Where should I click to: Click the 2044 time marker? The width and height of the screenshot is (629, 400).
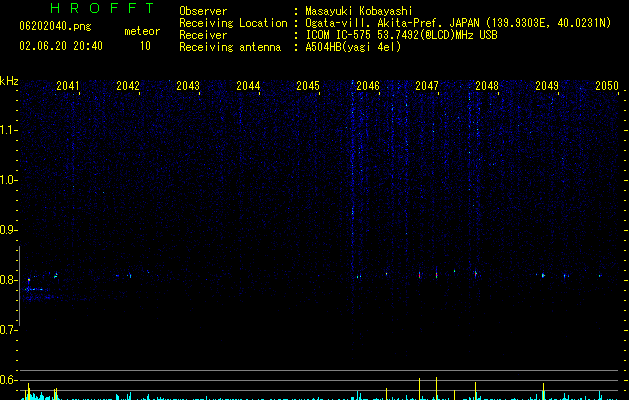pyautogui.click(x=248, y=86)
